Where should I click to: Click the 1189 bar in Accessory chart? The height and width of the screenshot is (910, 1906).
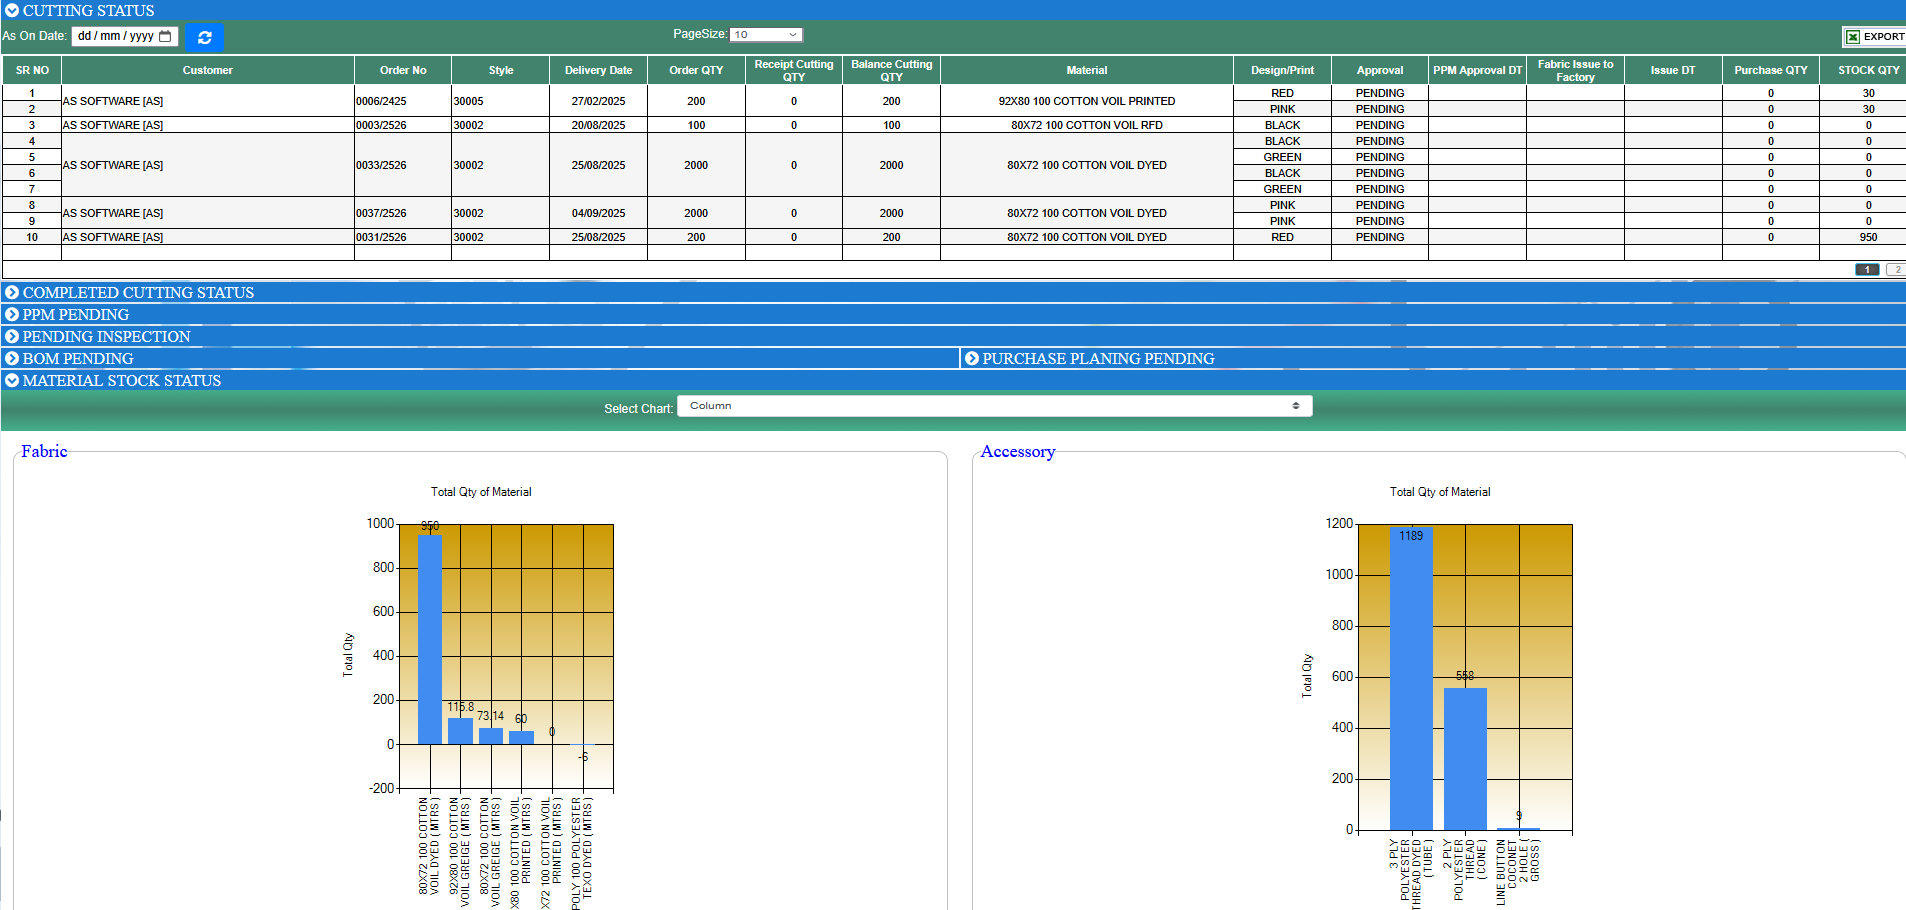(x=1410, y=680)
